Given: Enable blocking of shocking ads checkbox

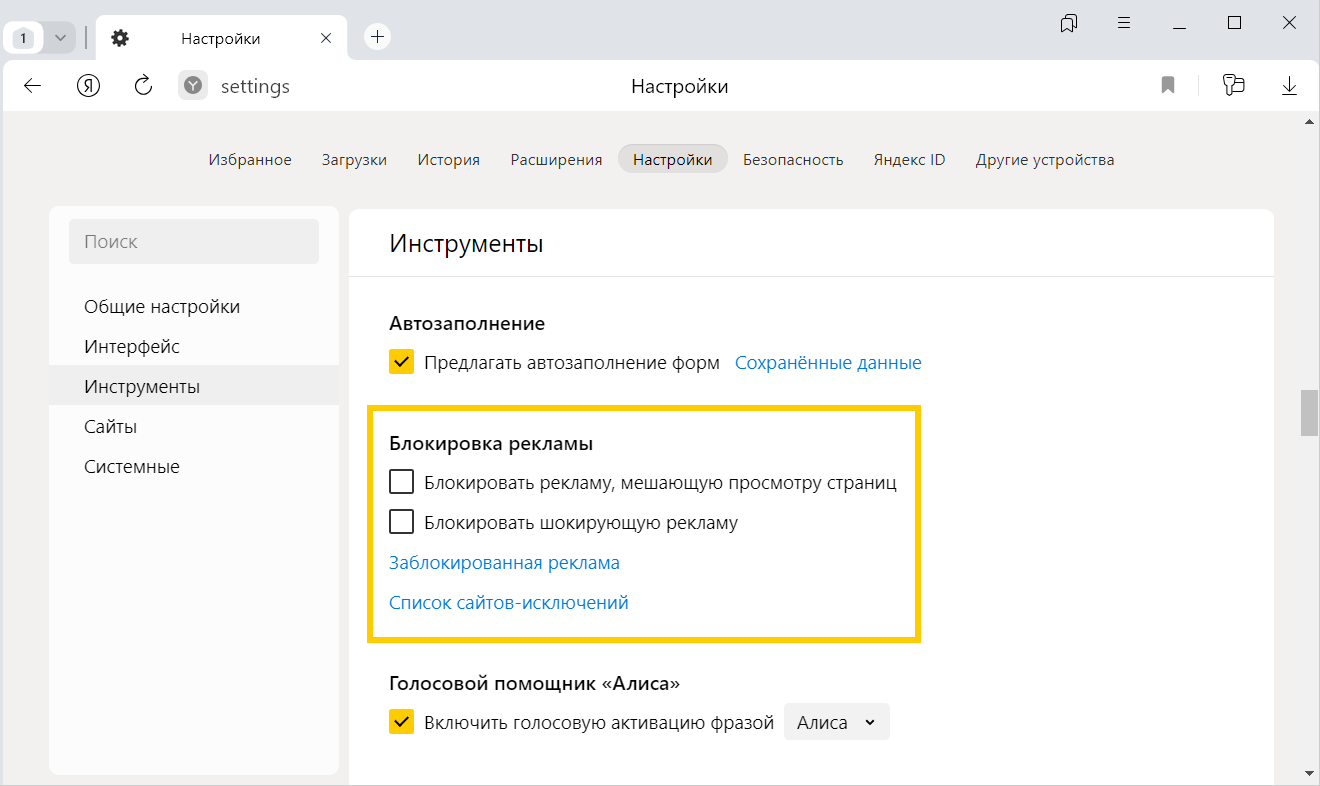Looking at the screenshot, I should 401,522.
